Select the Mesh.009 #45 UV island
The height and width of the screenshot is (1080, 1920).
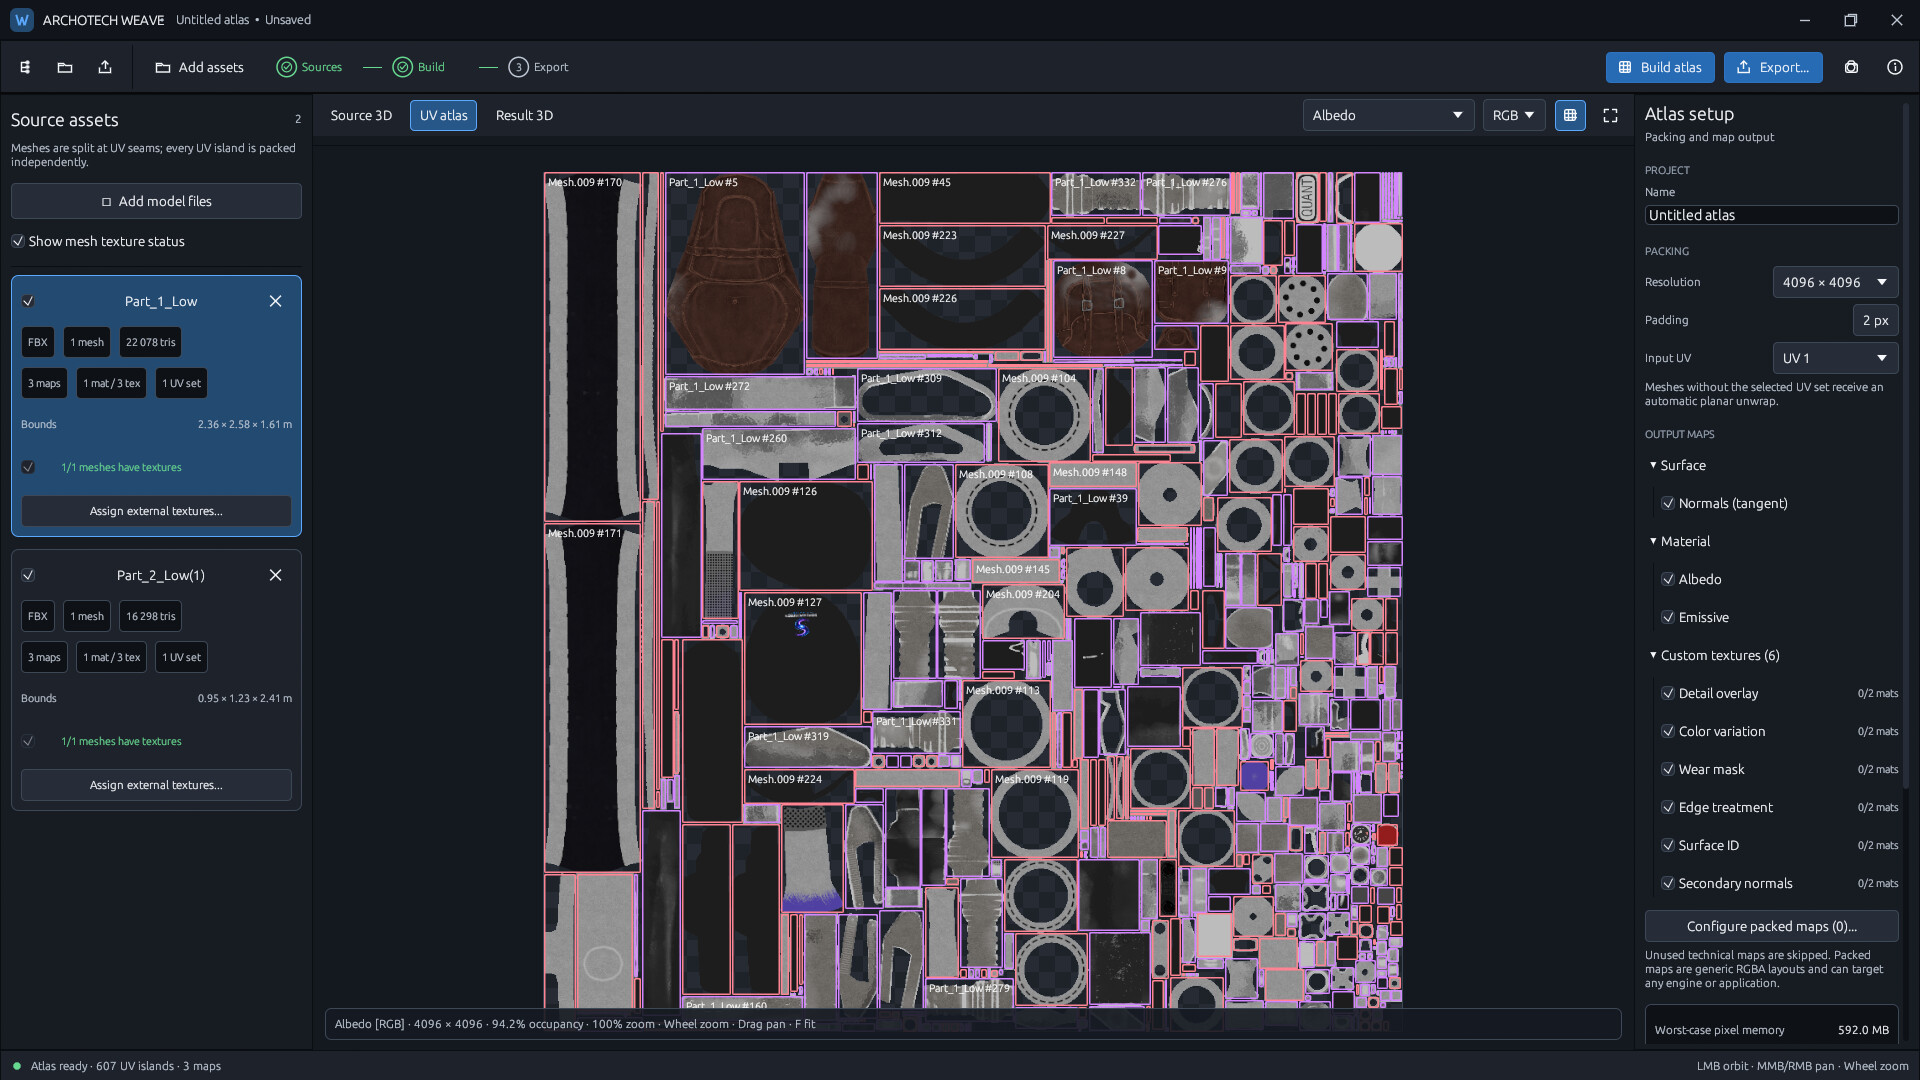pyautogui.click(x=963, y=198)
